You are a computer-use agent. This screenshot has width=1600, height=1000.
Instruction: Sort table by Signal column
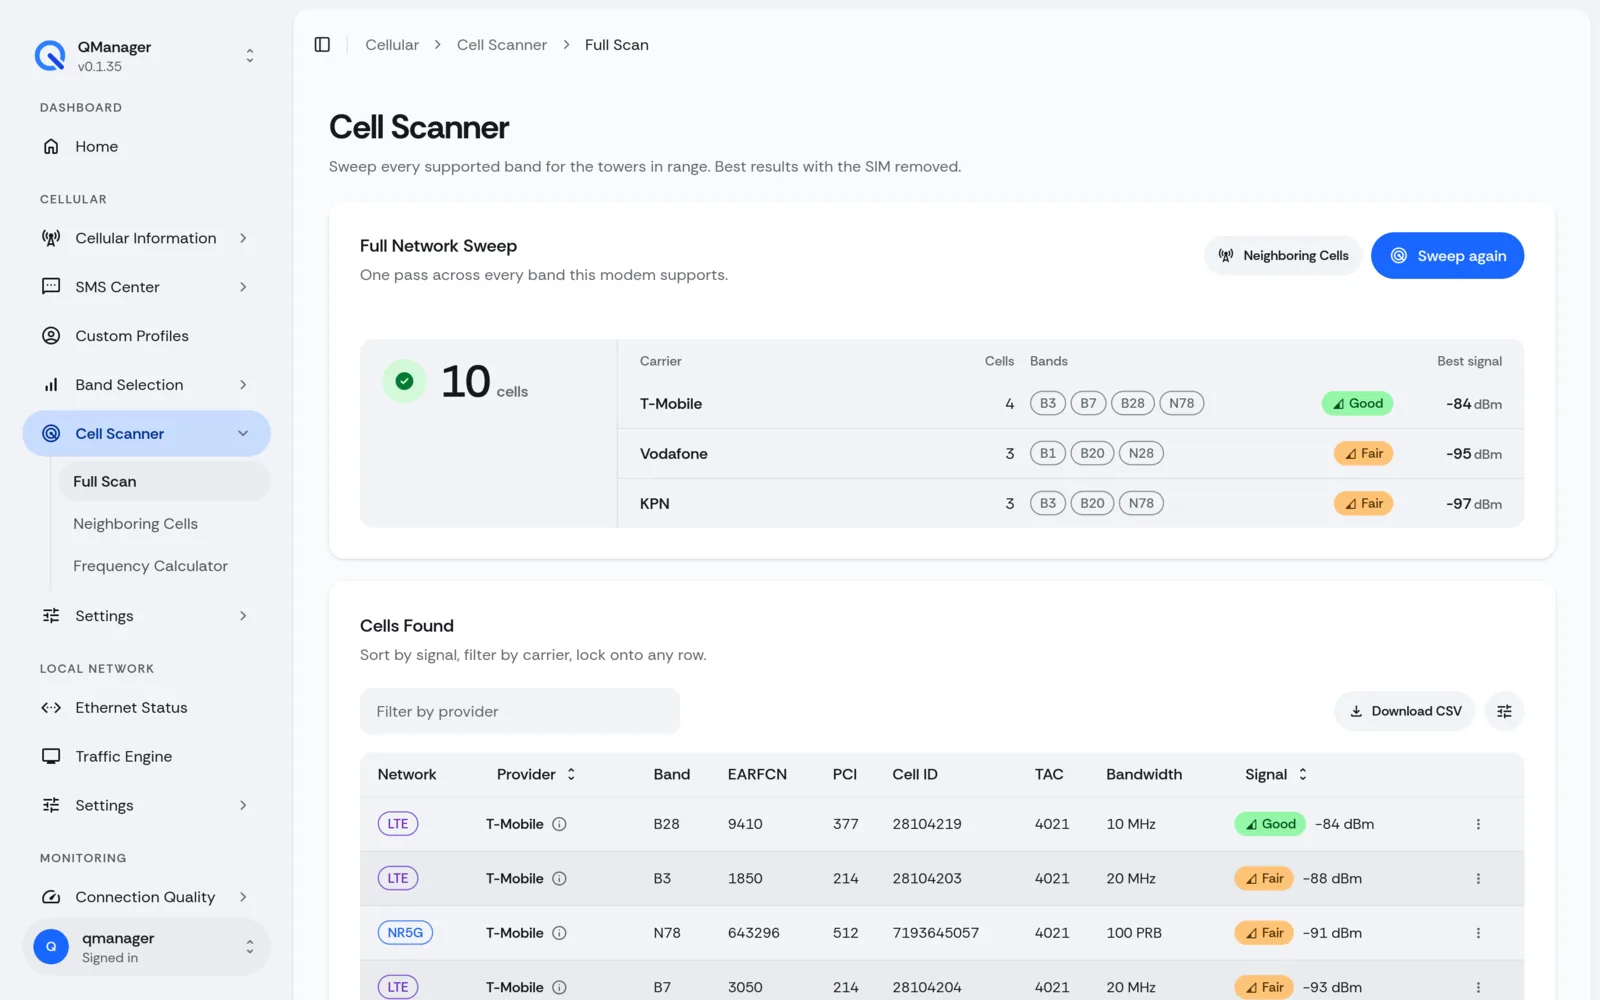[1276, 775]
